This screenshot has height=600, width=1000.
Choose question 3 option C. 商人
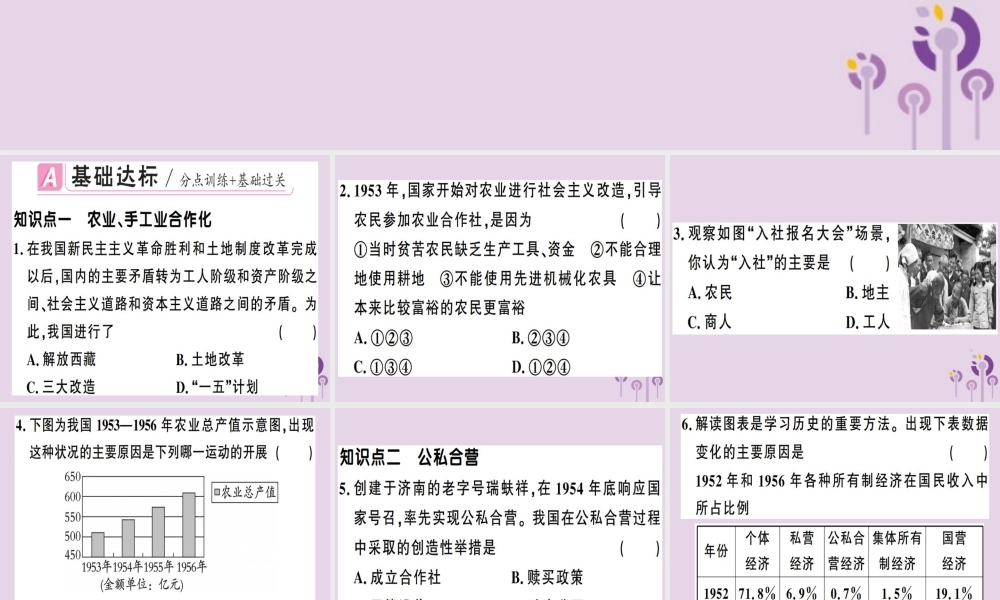710,322
